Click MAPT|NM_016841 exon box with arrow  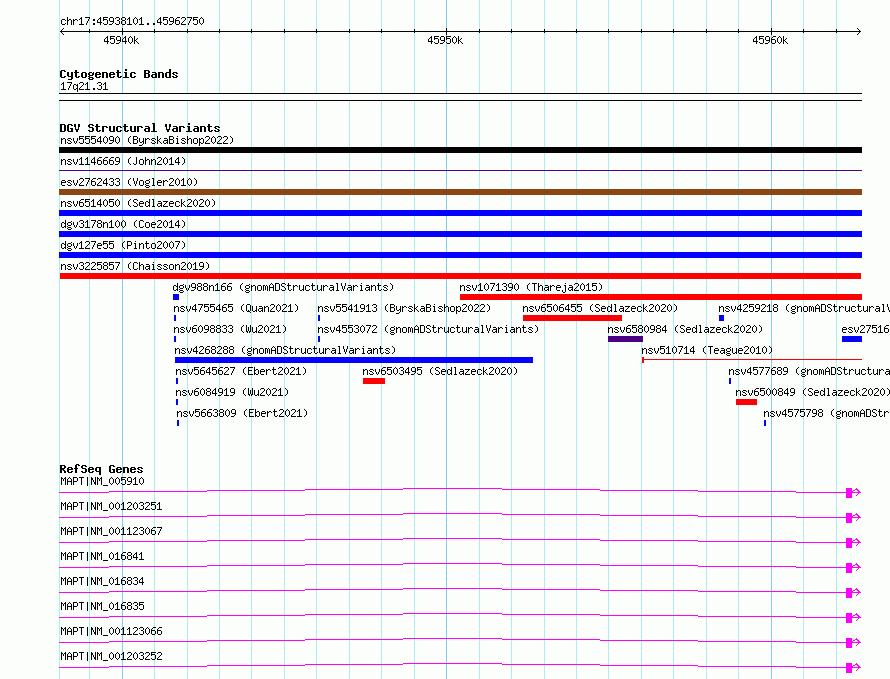853,568
